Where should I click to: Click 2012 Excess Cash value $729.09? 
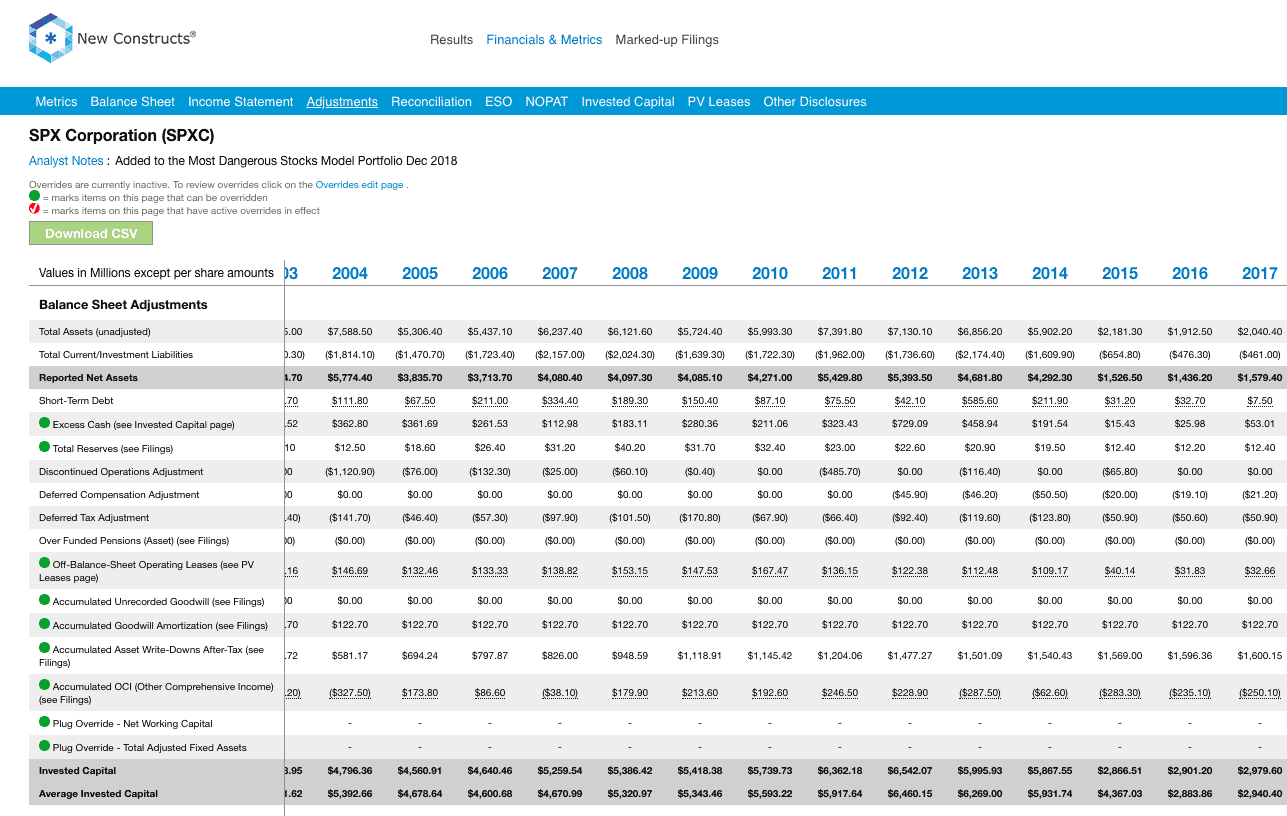[910, 424]
